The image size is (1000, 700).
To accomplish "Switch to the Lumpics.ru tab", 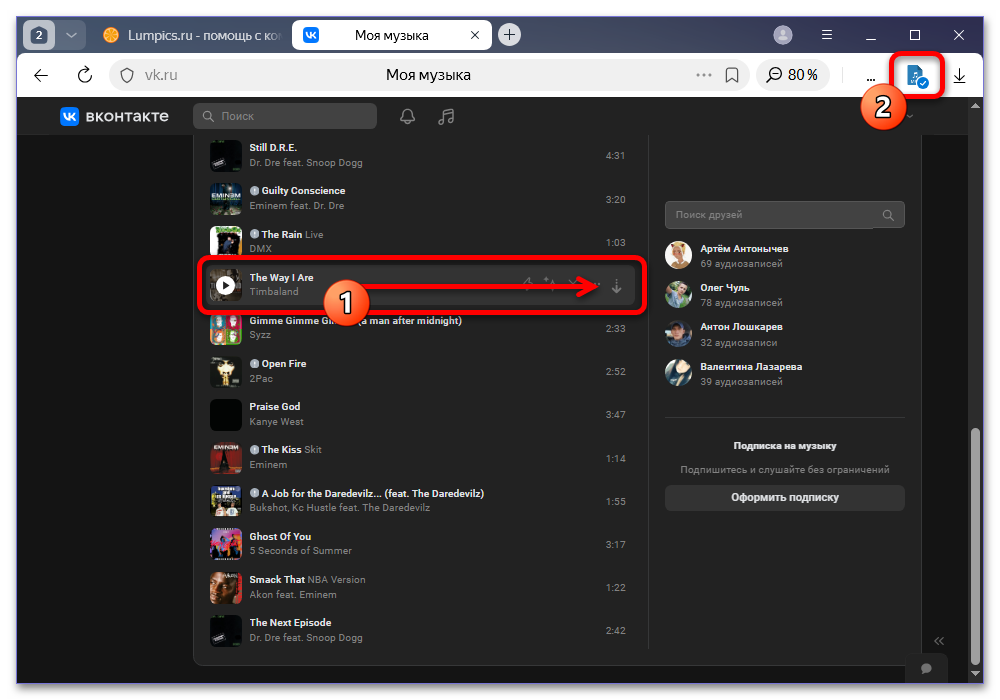I will coord(191,35).
